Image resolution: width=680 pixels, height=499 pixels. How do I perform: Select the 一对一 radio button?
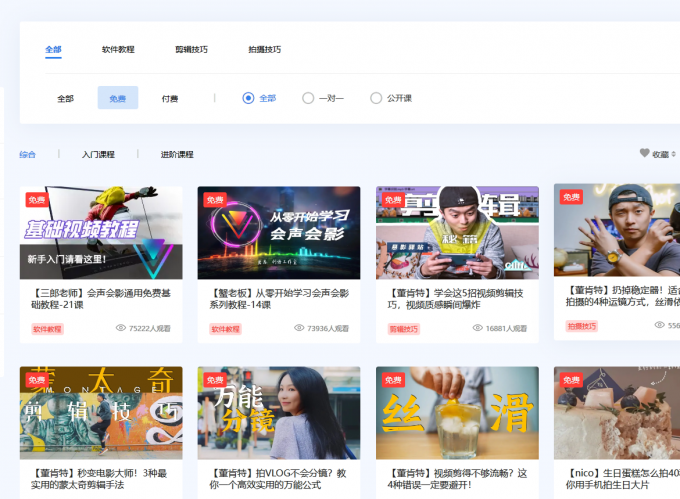[308, 98]
